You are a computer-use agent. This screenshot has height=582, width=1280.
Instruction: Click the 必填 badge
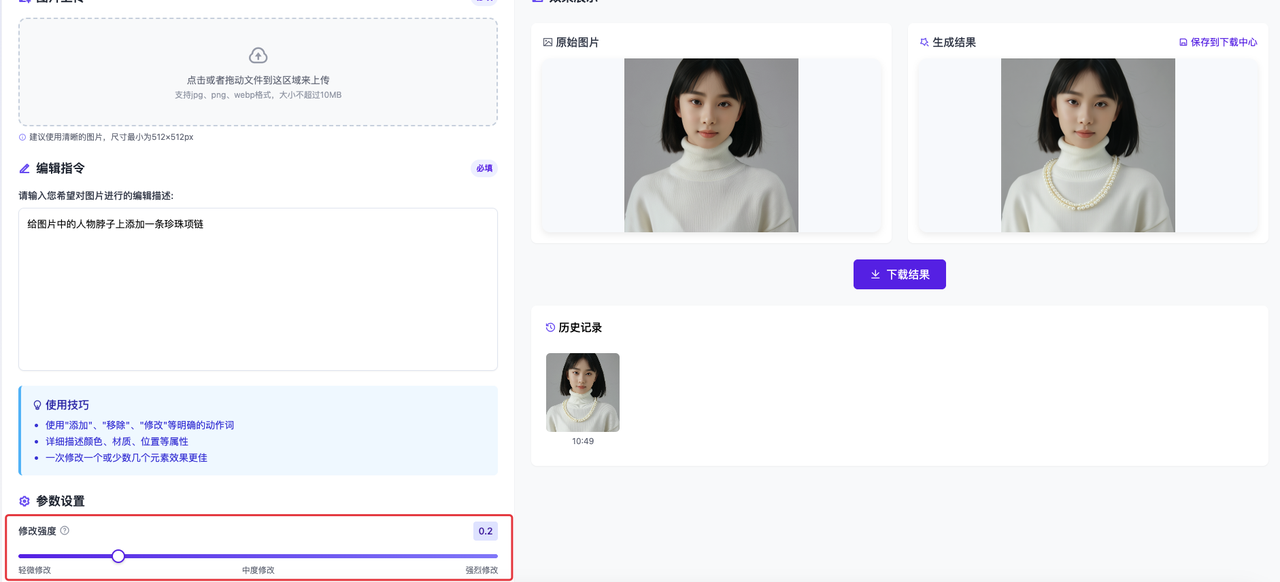pyautogui.click(x=483, y=168)
